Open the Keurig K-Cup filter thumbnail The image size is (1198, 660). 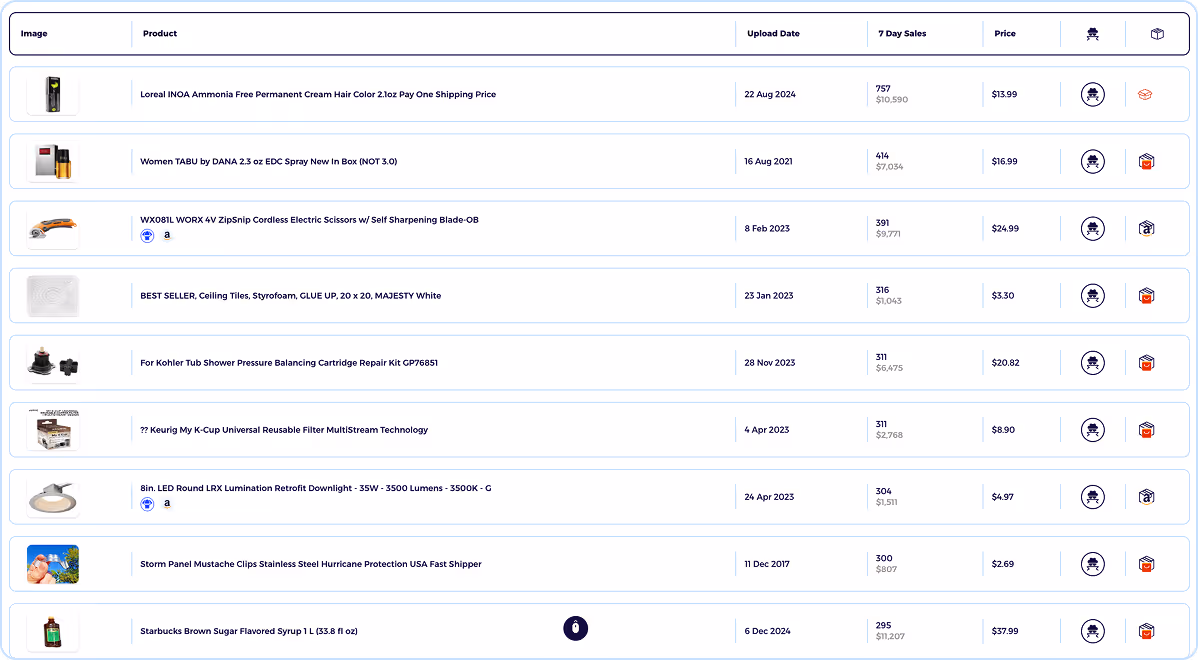point(53,430)
